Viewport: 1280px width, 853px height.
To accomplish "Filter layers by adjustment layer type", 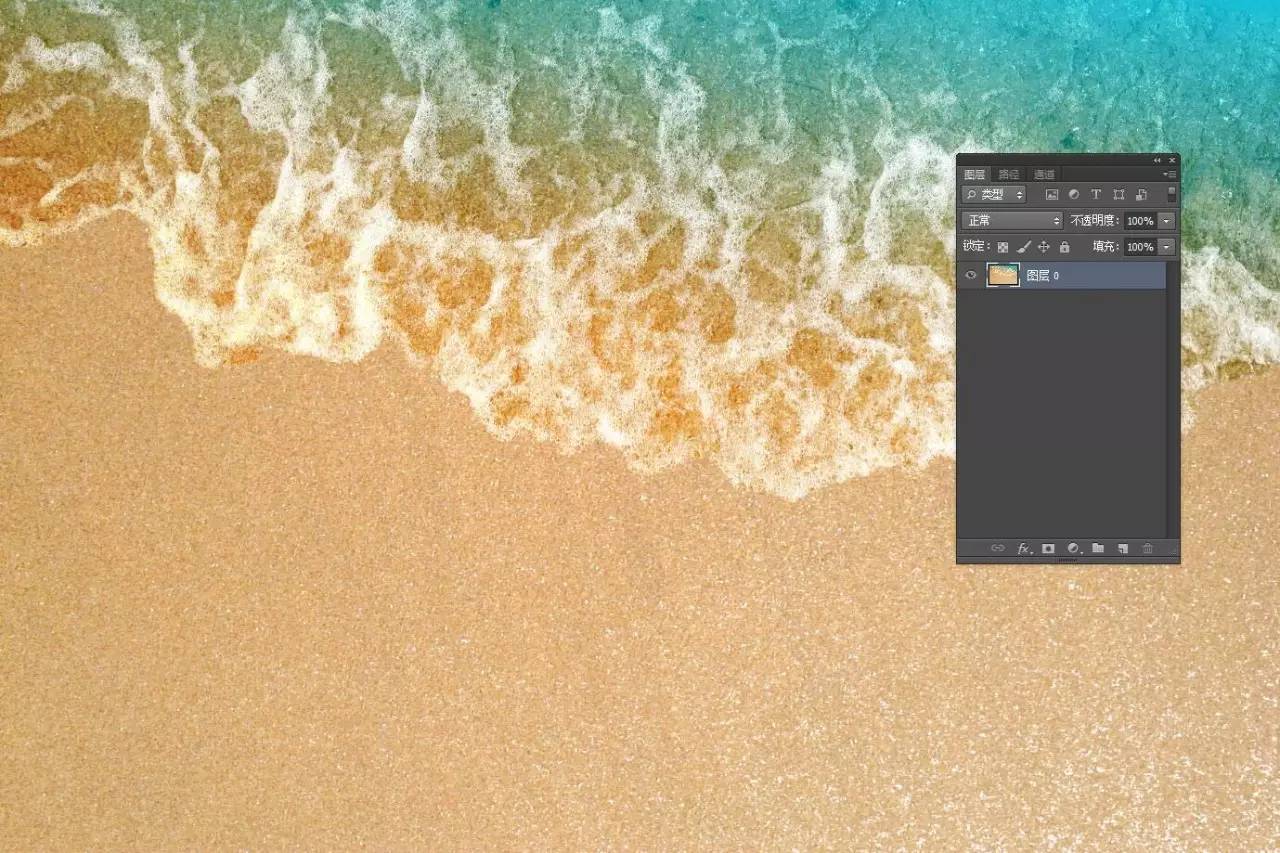I will [1074, 195].
